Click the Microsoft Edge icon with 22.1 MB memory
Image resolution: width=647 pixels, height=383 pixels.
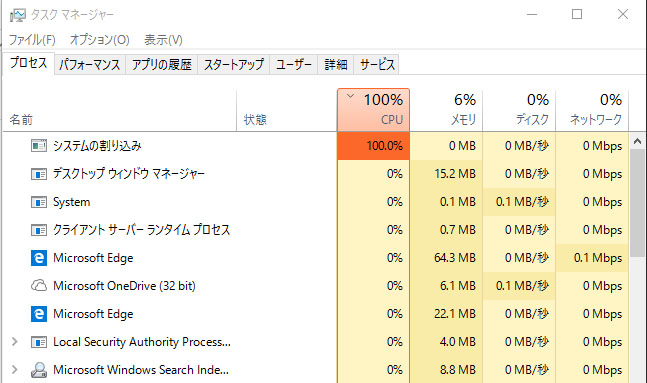click(x=39, y=314)
